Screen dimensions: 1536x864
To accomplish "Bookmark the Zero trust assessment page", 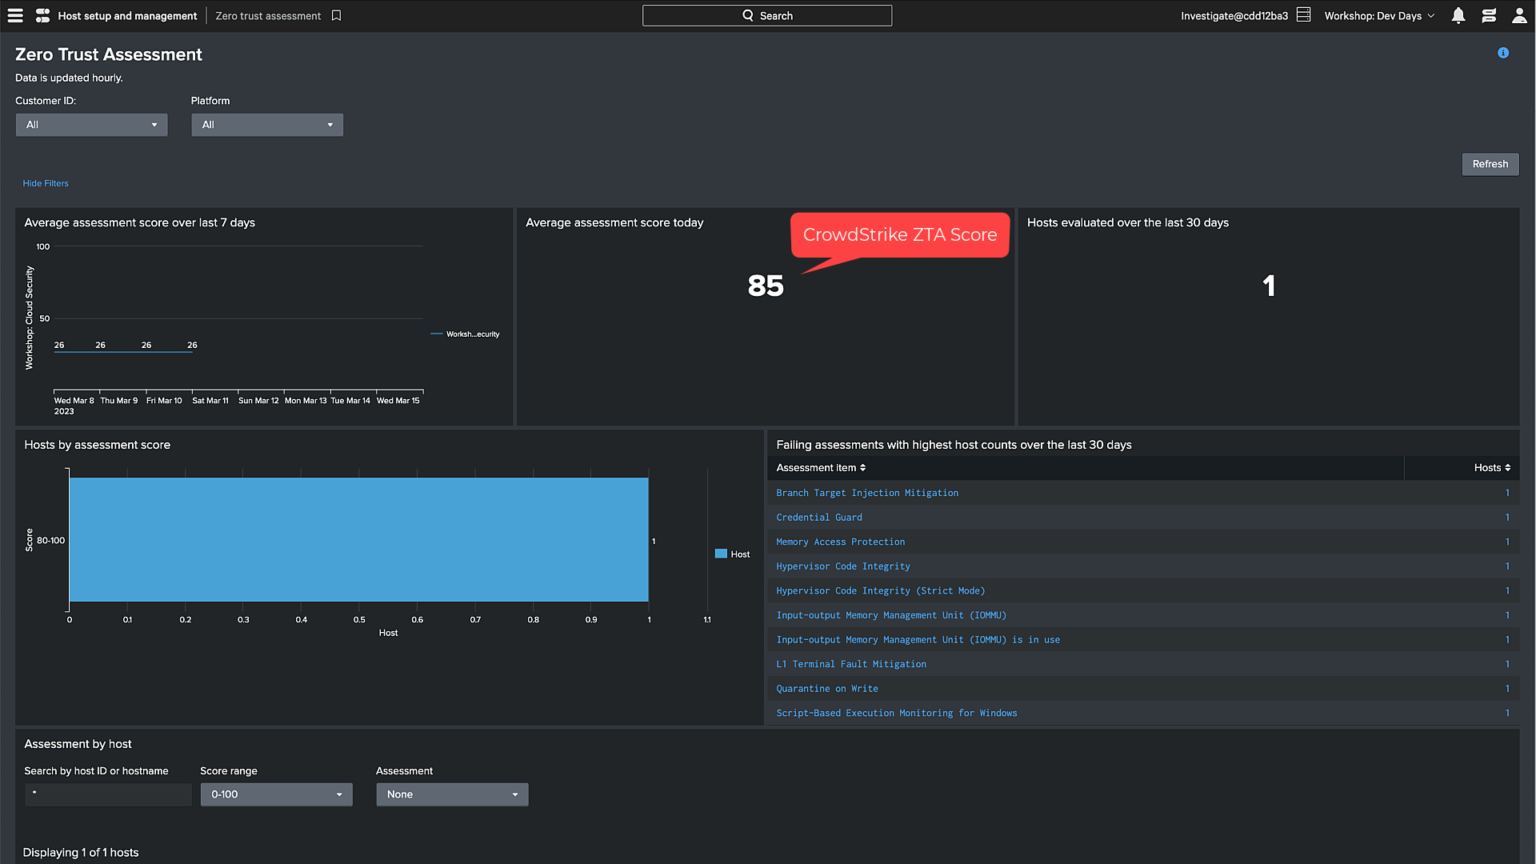I will point(335,15).
